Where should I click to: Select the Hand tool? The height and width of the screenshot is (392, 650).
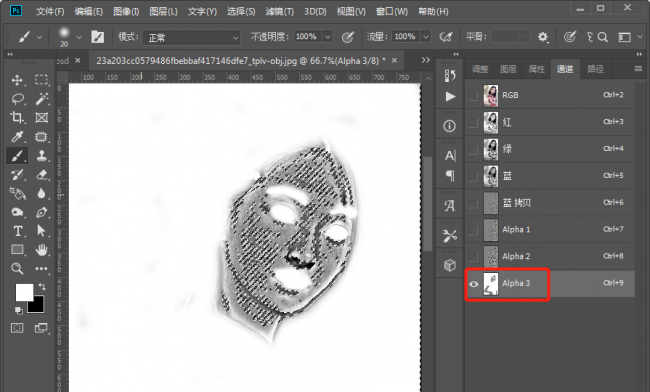click(41, 249)
